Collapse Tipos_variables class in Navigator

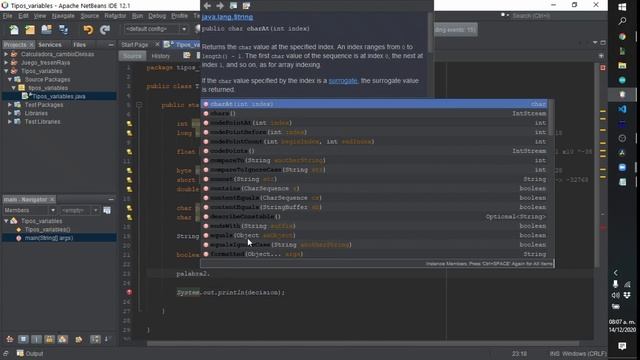click(x=6, y=221)
